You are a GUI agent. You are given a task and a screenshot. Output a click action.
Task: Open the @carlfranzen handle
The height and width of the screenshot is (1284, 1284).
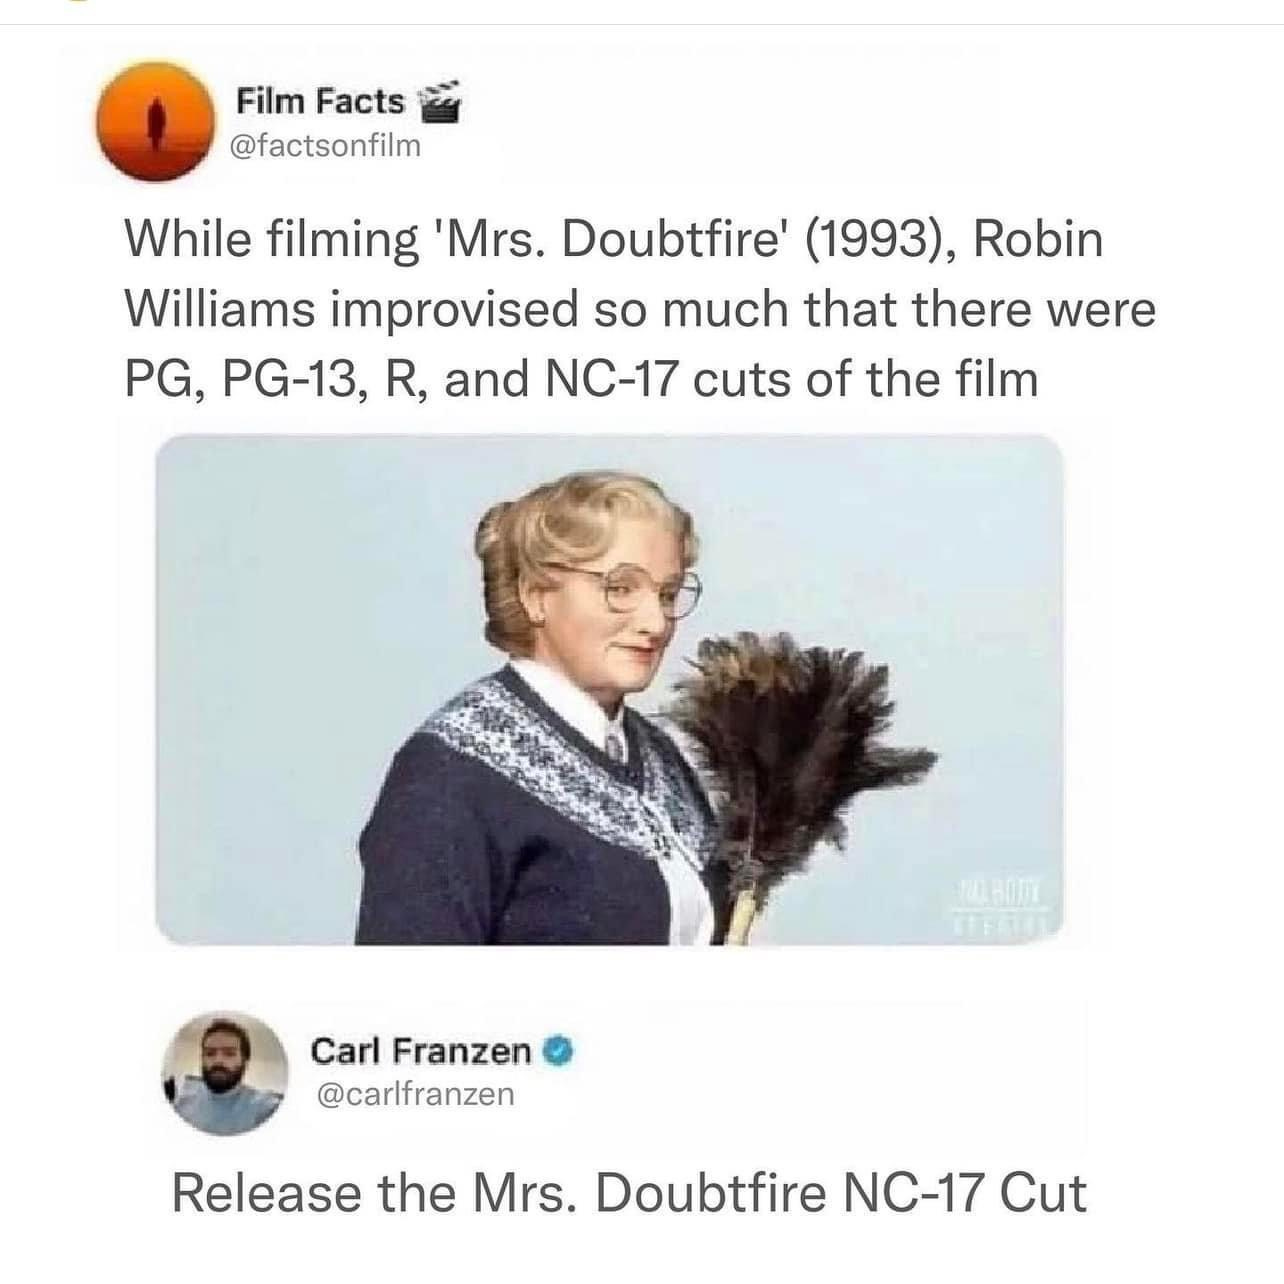point(414,1095)
